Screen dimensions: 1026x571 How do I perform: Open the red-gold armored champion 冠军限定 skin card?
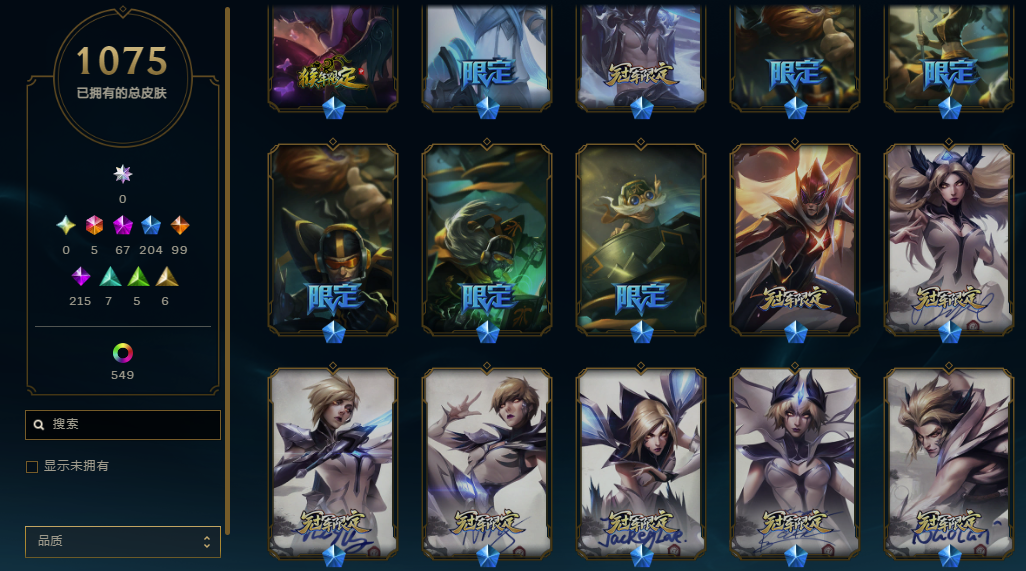794,239
